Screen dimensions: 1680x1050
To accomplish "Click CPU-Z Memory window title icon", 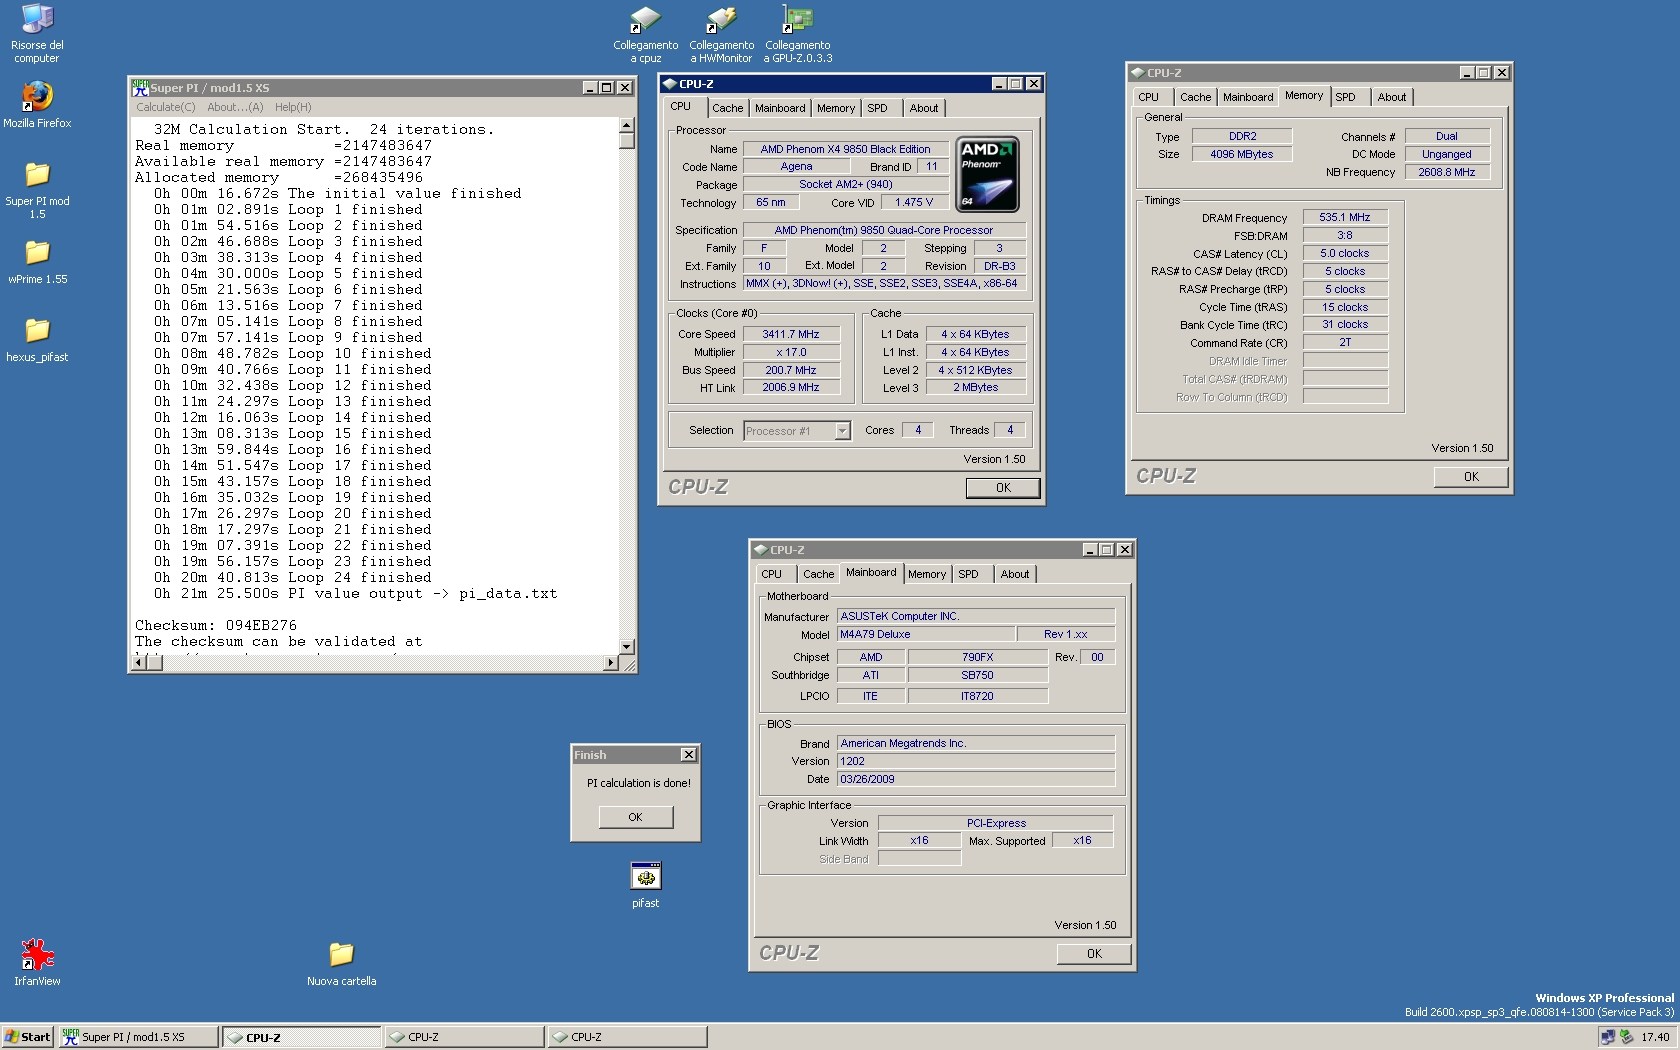I will tap(1137, 72).
